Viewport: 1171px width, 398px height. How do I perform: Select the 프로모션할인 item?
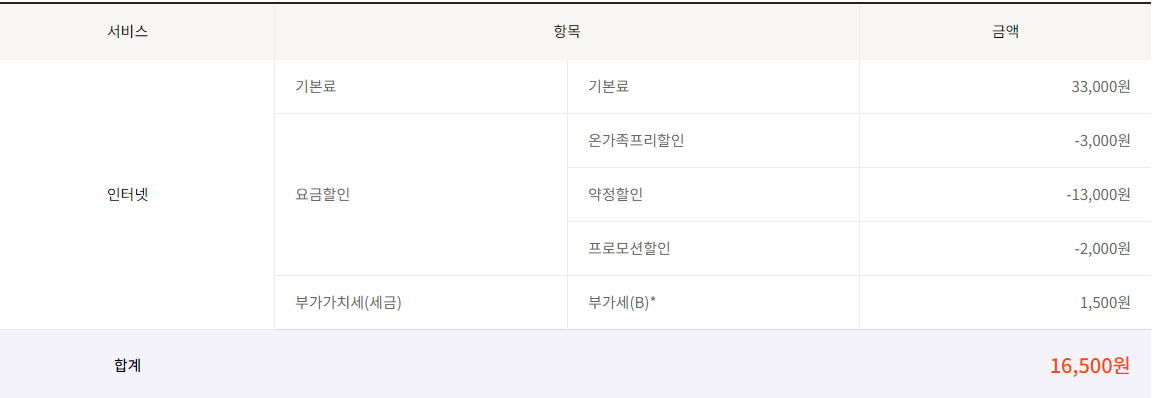(629, 249)
